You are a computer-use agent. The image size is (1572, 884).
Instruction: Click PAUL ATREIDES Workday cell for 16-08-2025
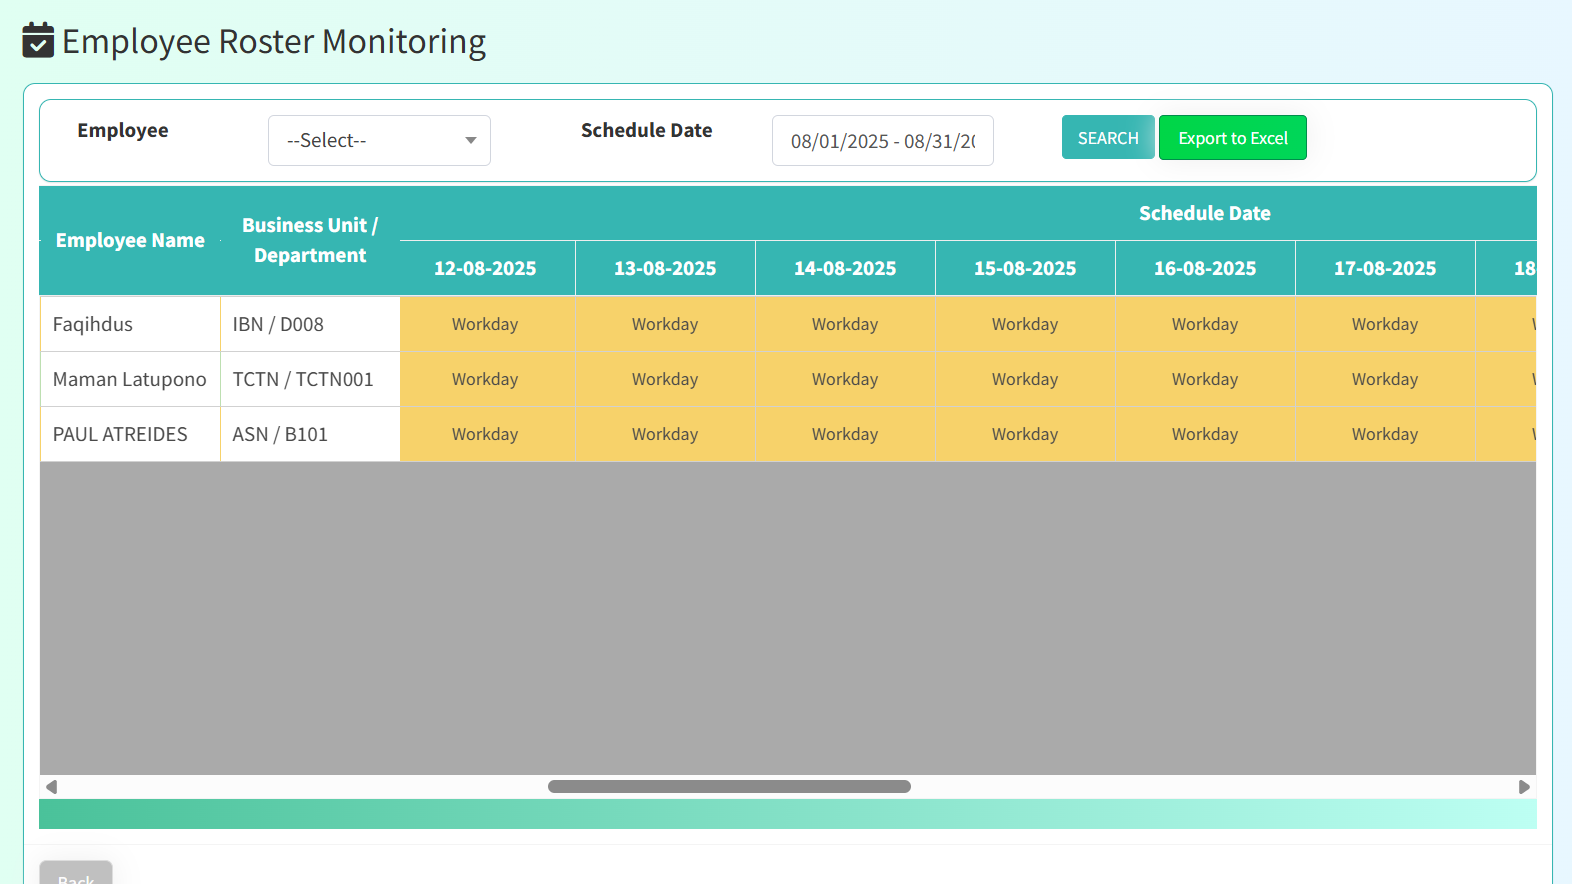1205,435
